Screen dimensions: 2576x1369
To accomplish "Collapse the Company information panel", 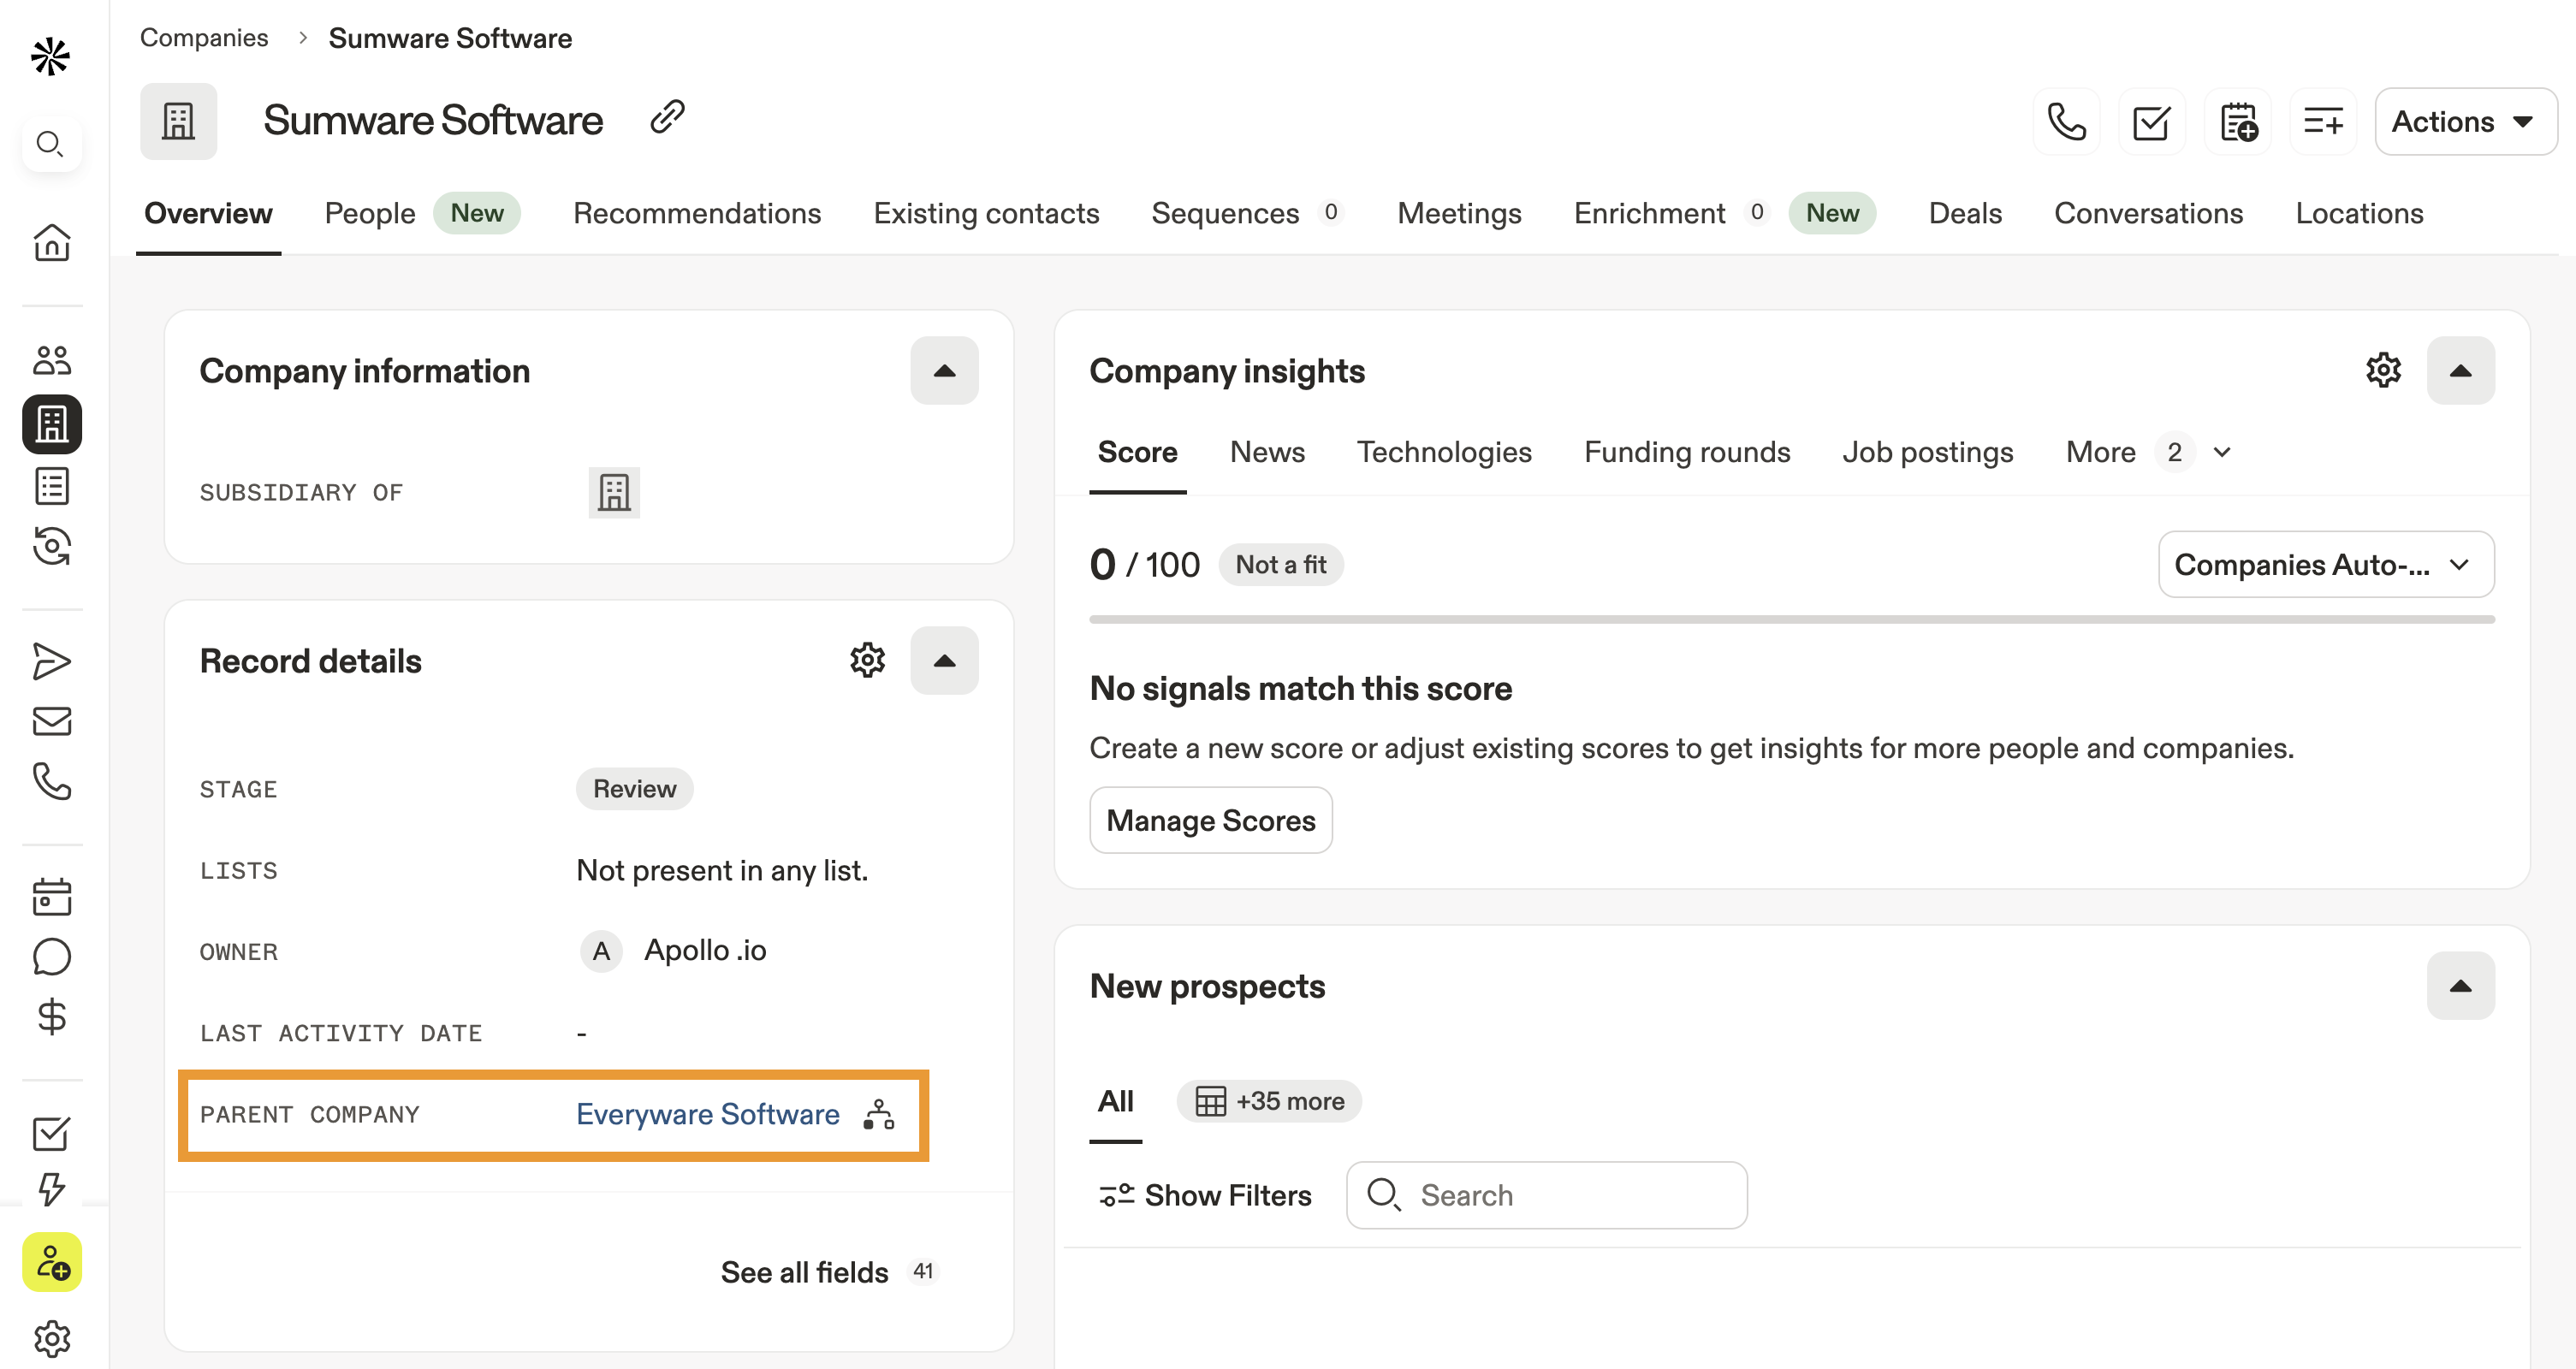I will tap(944, 371).
